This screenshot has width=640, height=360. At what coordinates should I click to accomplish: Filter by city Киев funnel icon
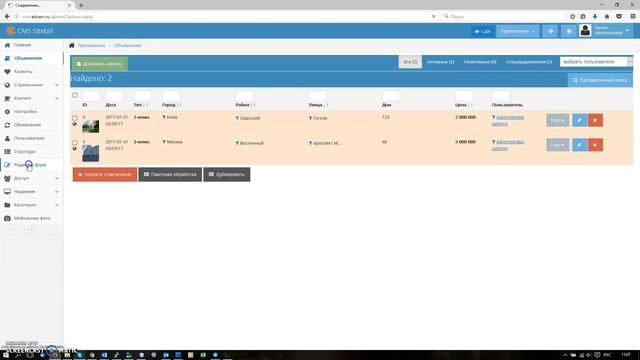(164, 118)
